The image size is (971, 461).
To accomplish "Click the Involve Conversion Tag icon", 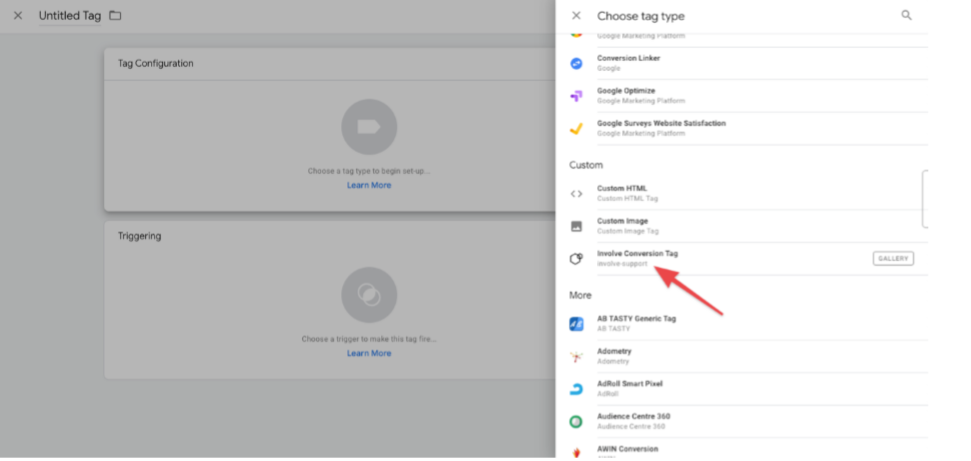I will click(x=577, y=259).
